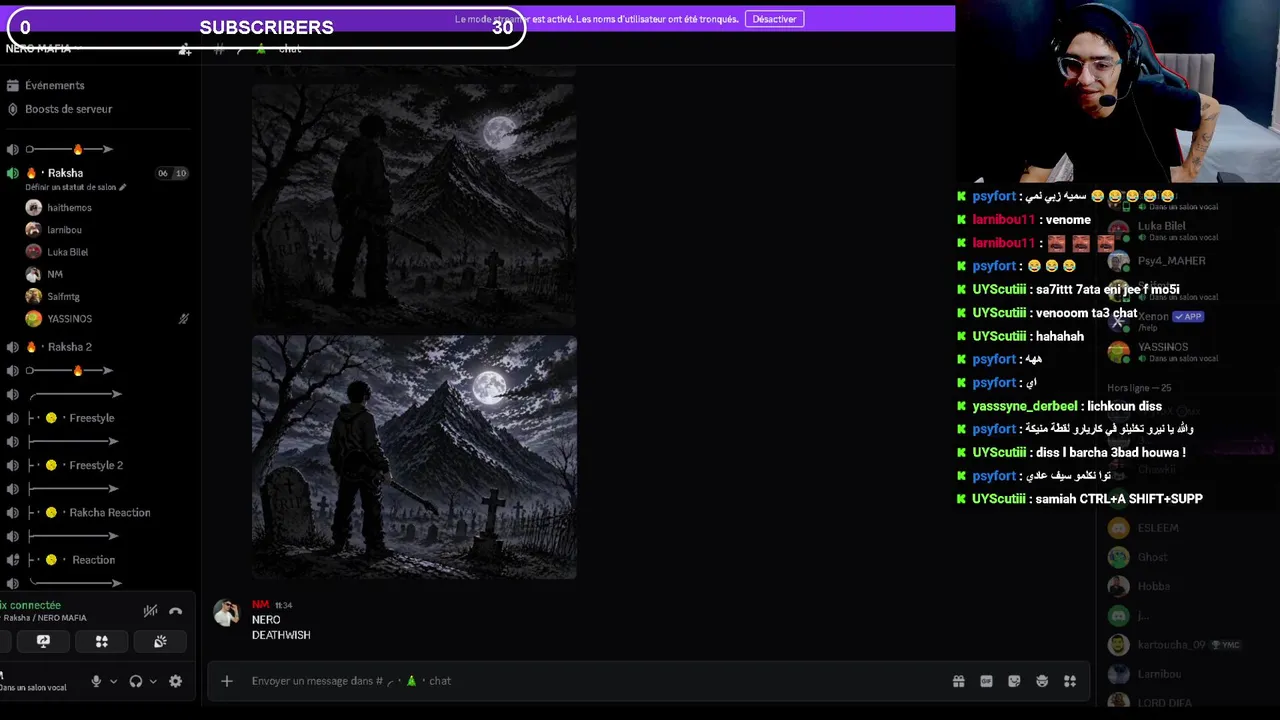Open the gift icon in message bar
Image resolution: width=1280 pixels, height=720 pixels.
tap(958, 681)
